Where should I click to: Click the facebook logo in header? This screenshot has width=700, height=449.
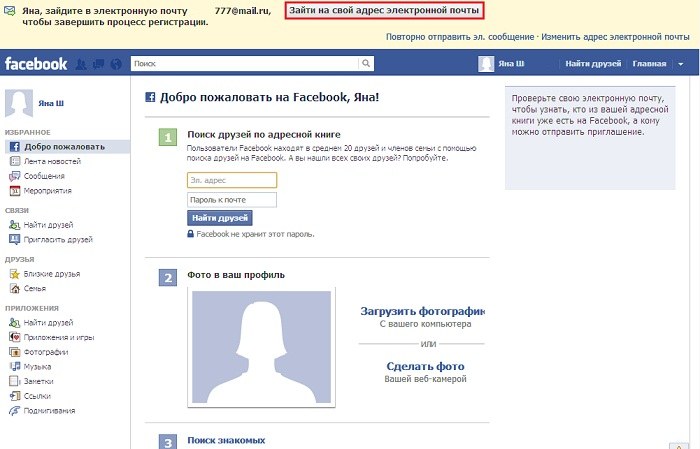coord(36,64)
